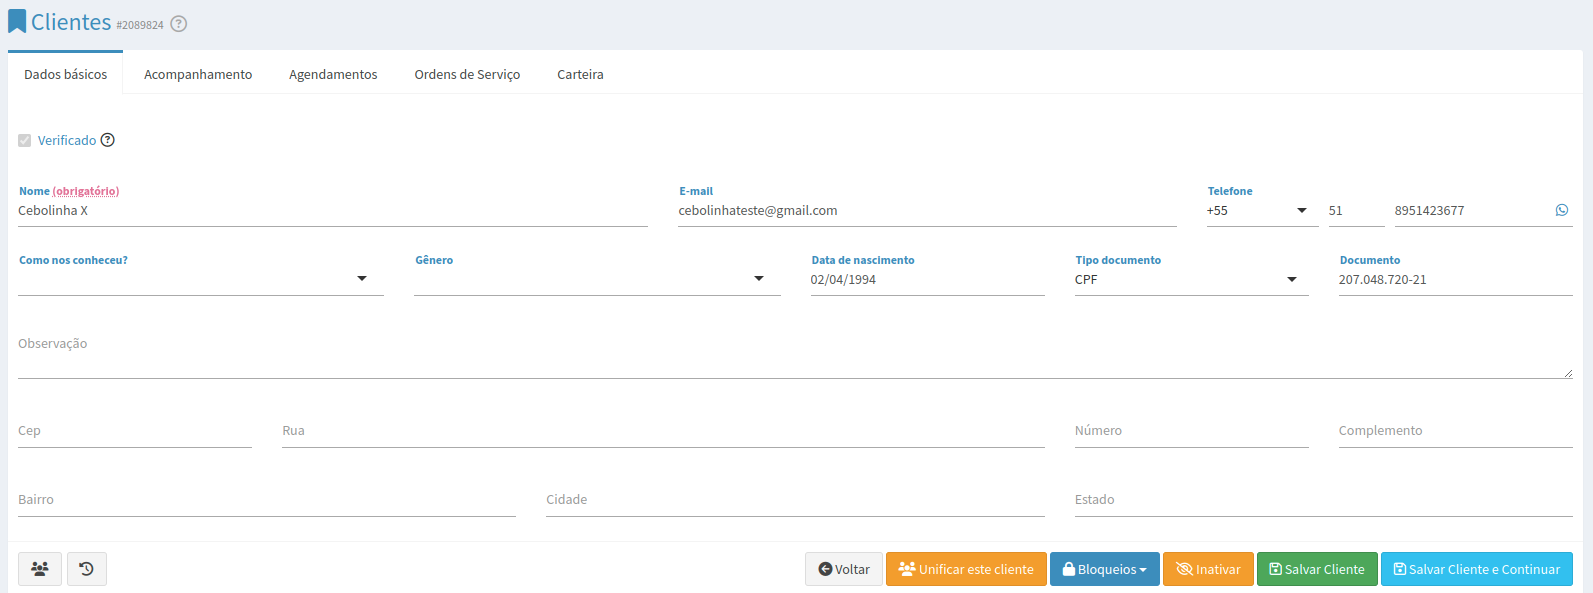
Task: Switch to the Acompanhamento tab
Action: (x=198, y=74)
